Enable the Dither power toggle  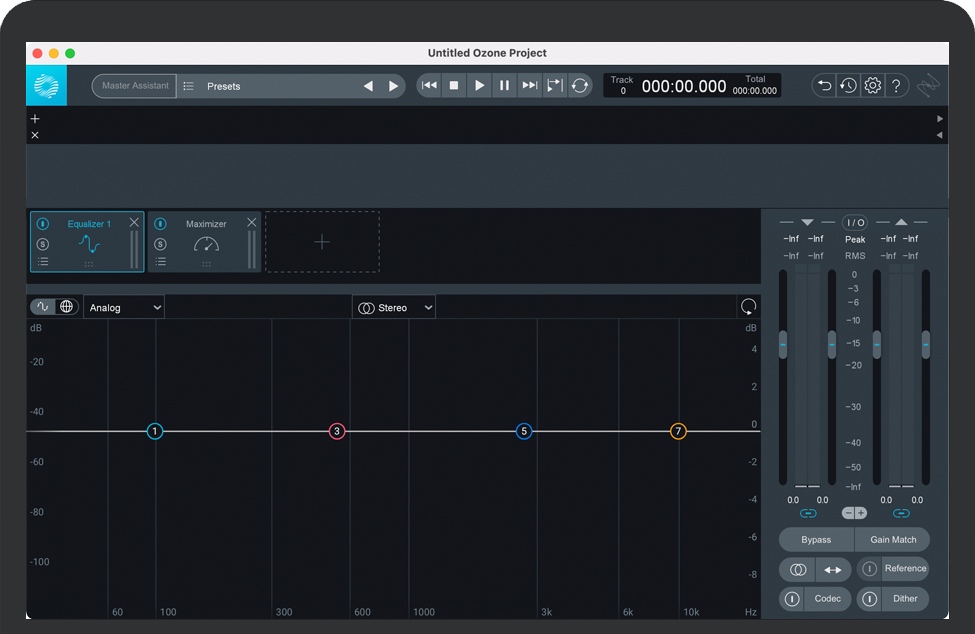point(870,599)
